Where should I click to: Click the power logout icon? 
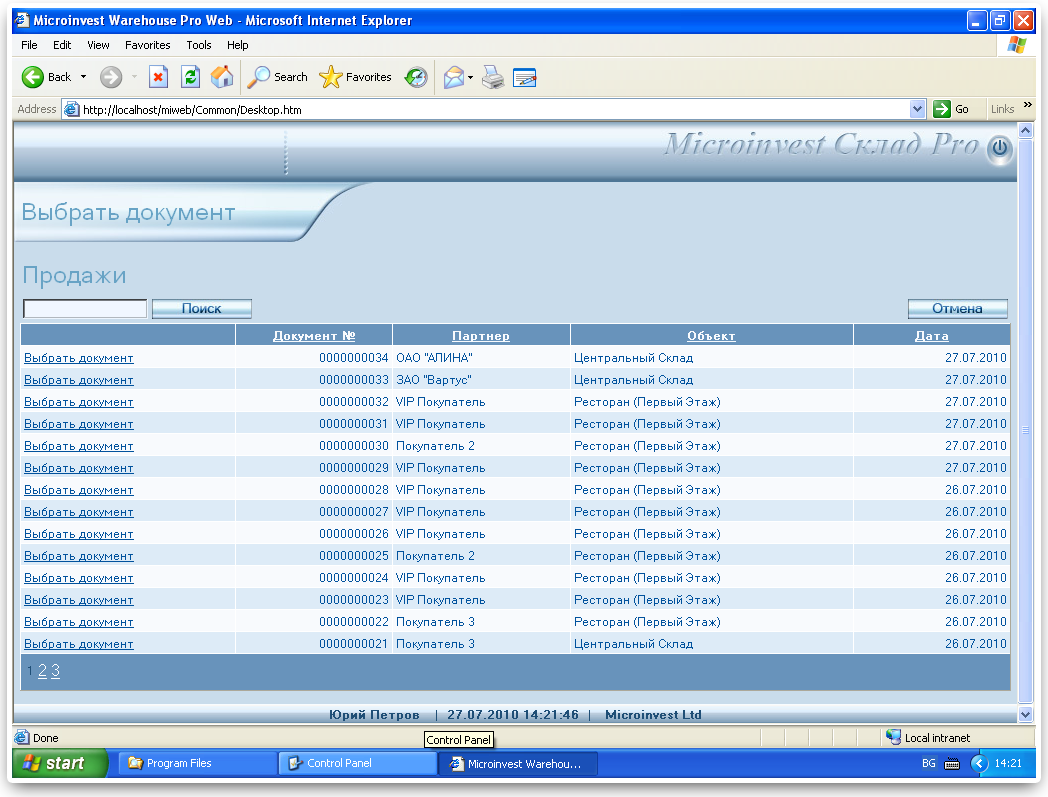[x=999, y=150]
